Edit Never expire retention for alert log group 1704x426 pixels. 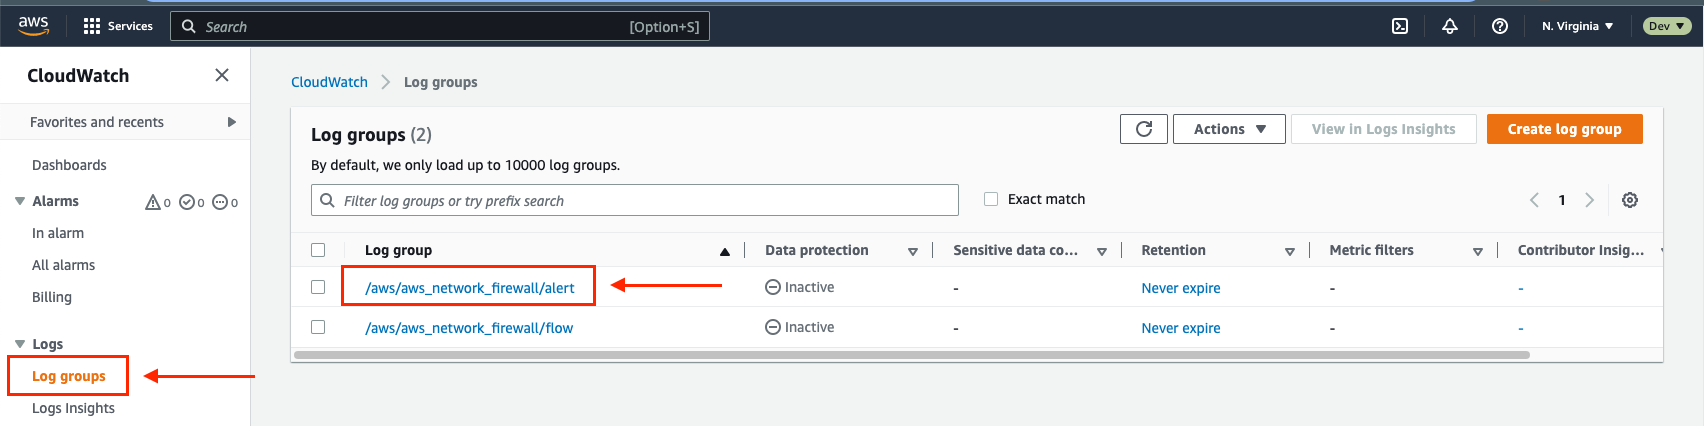click(1181, 288)
